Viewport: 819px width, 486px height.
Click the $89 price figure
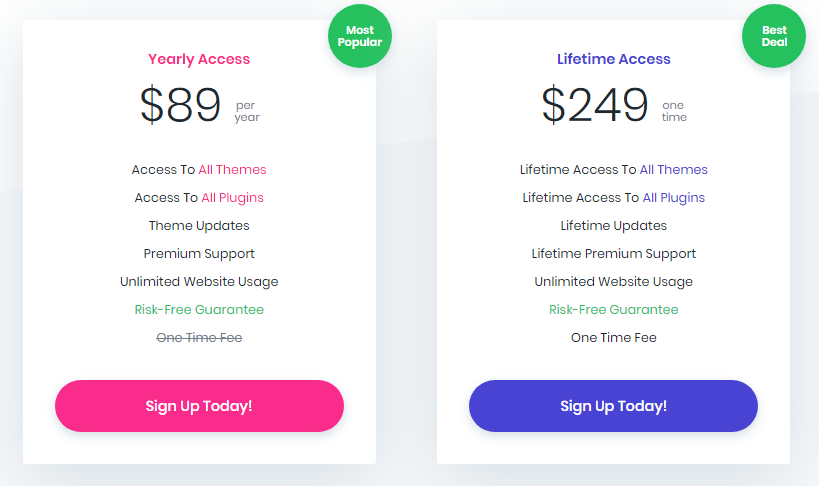(x=180, y=105)
